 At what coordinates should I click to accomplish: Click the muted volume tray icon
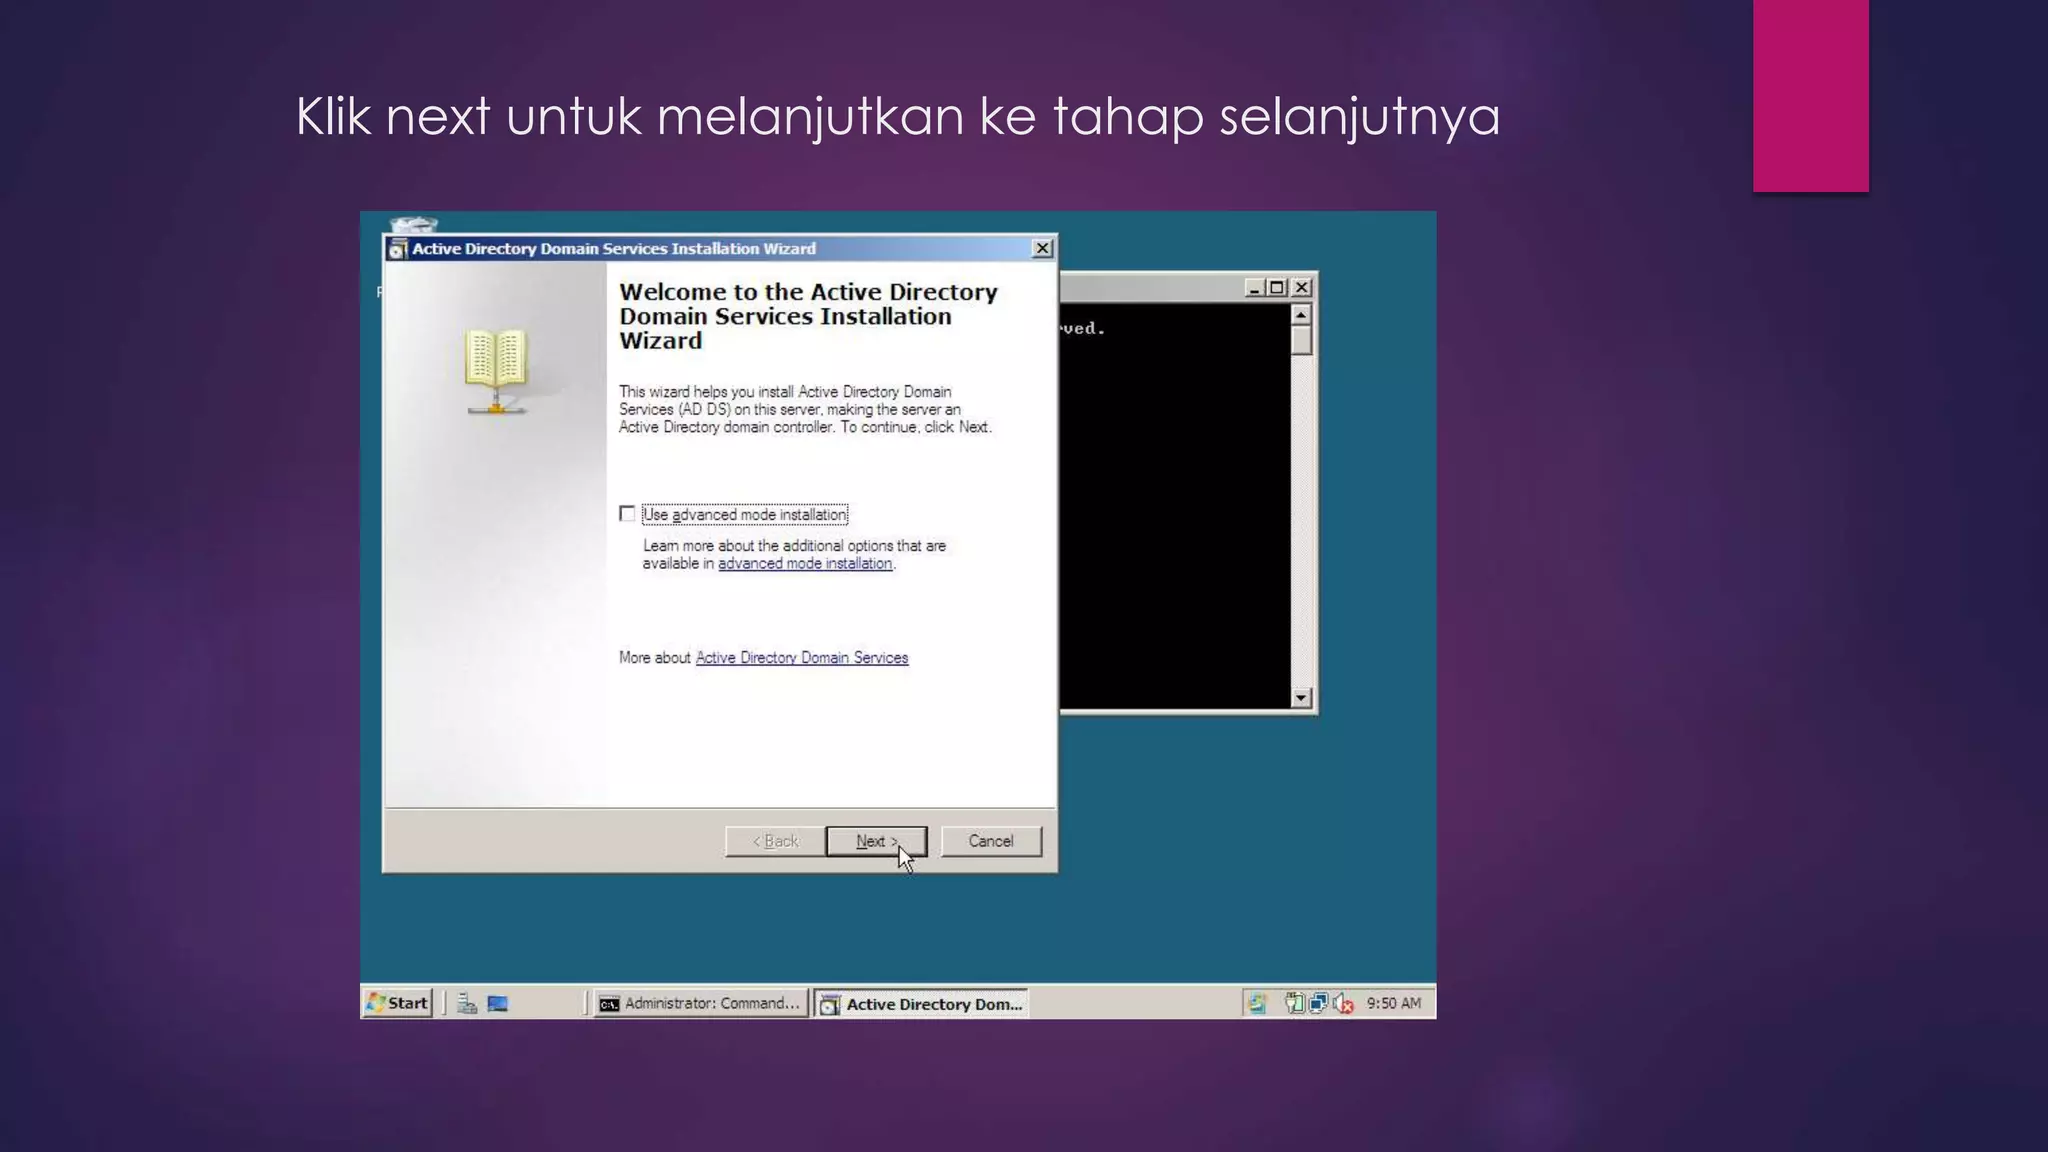coord(1343,1003)
